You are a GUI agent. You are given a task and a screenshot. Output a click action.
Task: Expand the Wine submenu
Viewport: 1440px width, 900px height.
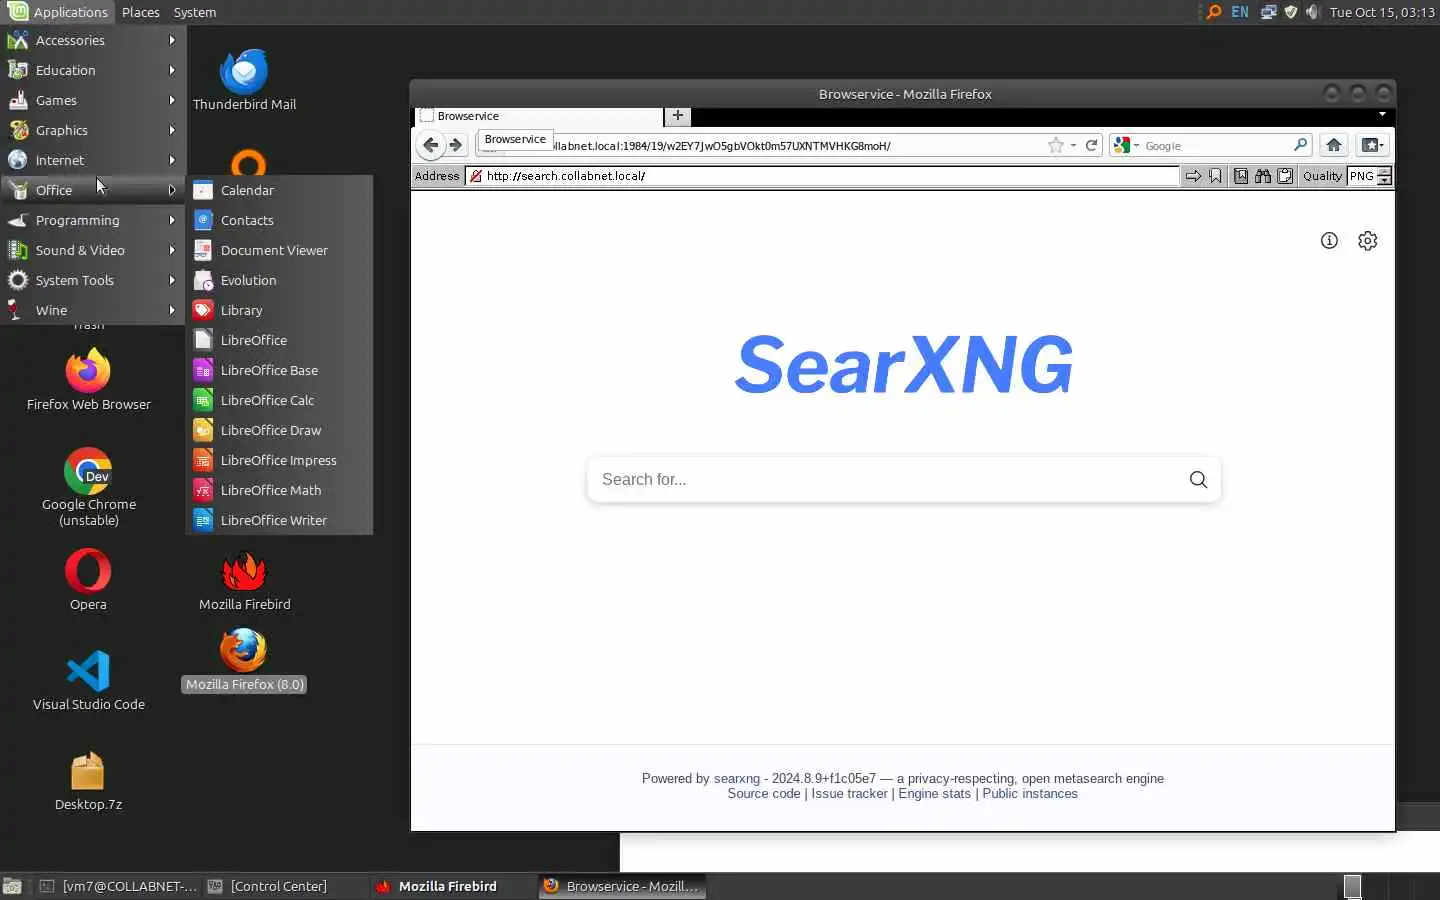pyautogui.click(x=93, y=310)
